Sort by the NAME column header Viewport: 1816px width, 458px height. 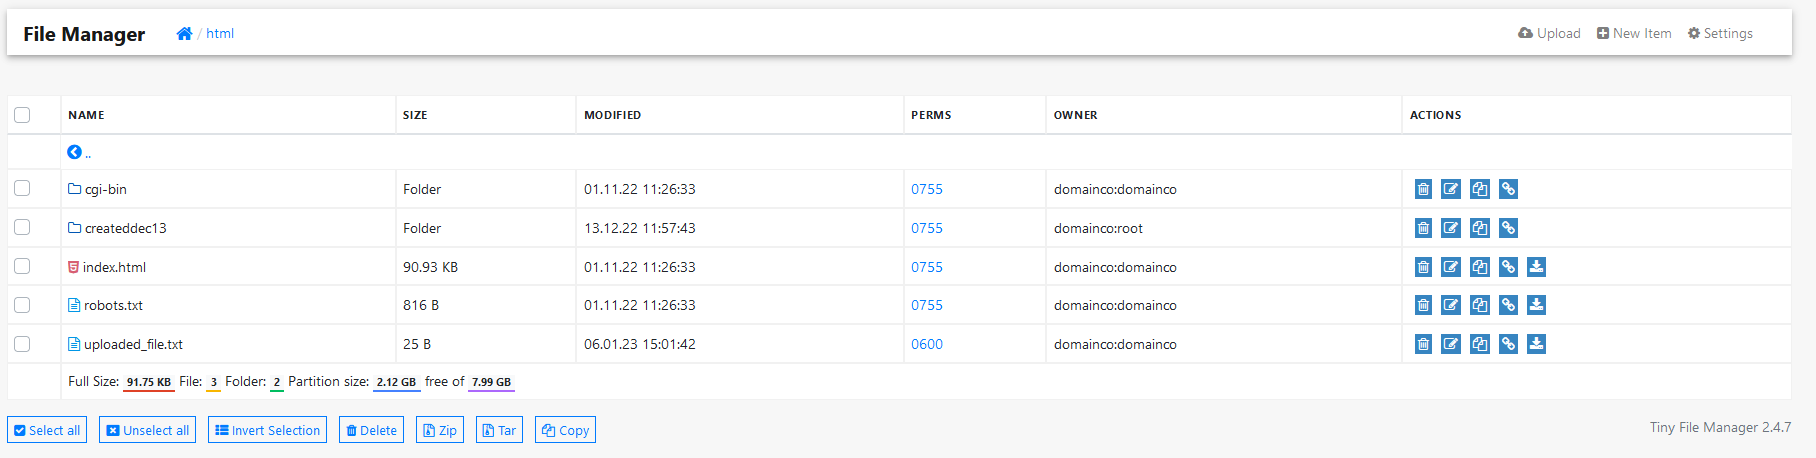click(x=86, y=115)
